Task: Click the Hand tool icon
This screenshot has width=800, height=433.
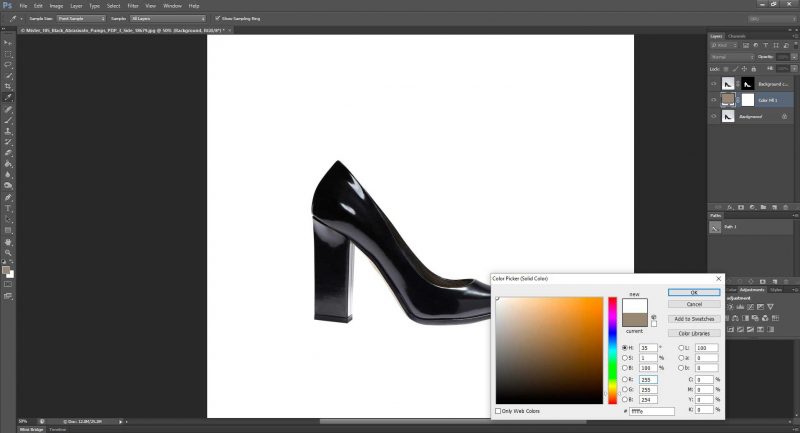Action: tap(8, 241)
